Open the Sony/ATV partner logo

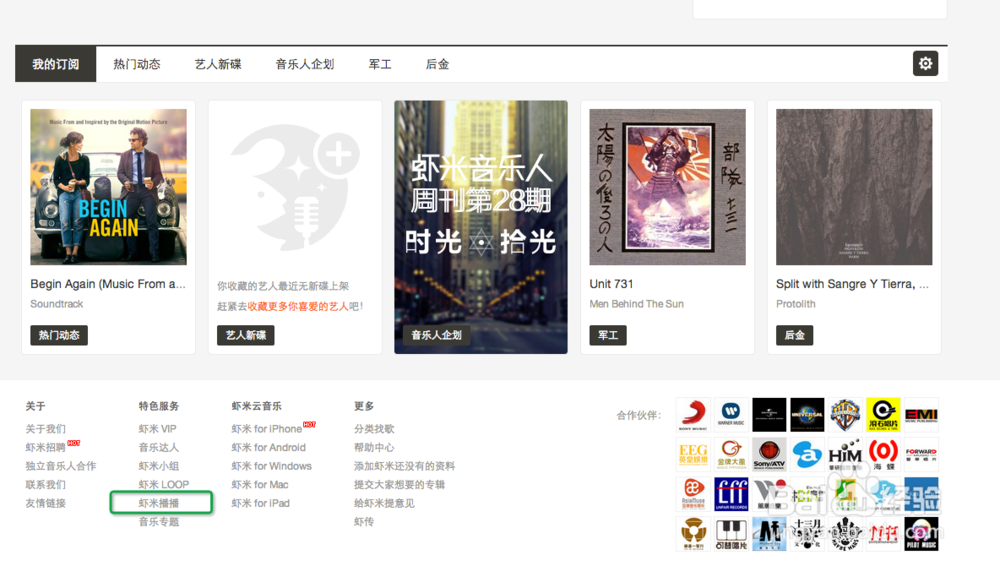point(769,454)
